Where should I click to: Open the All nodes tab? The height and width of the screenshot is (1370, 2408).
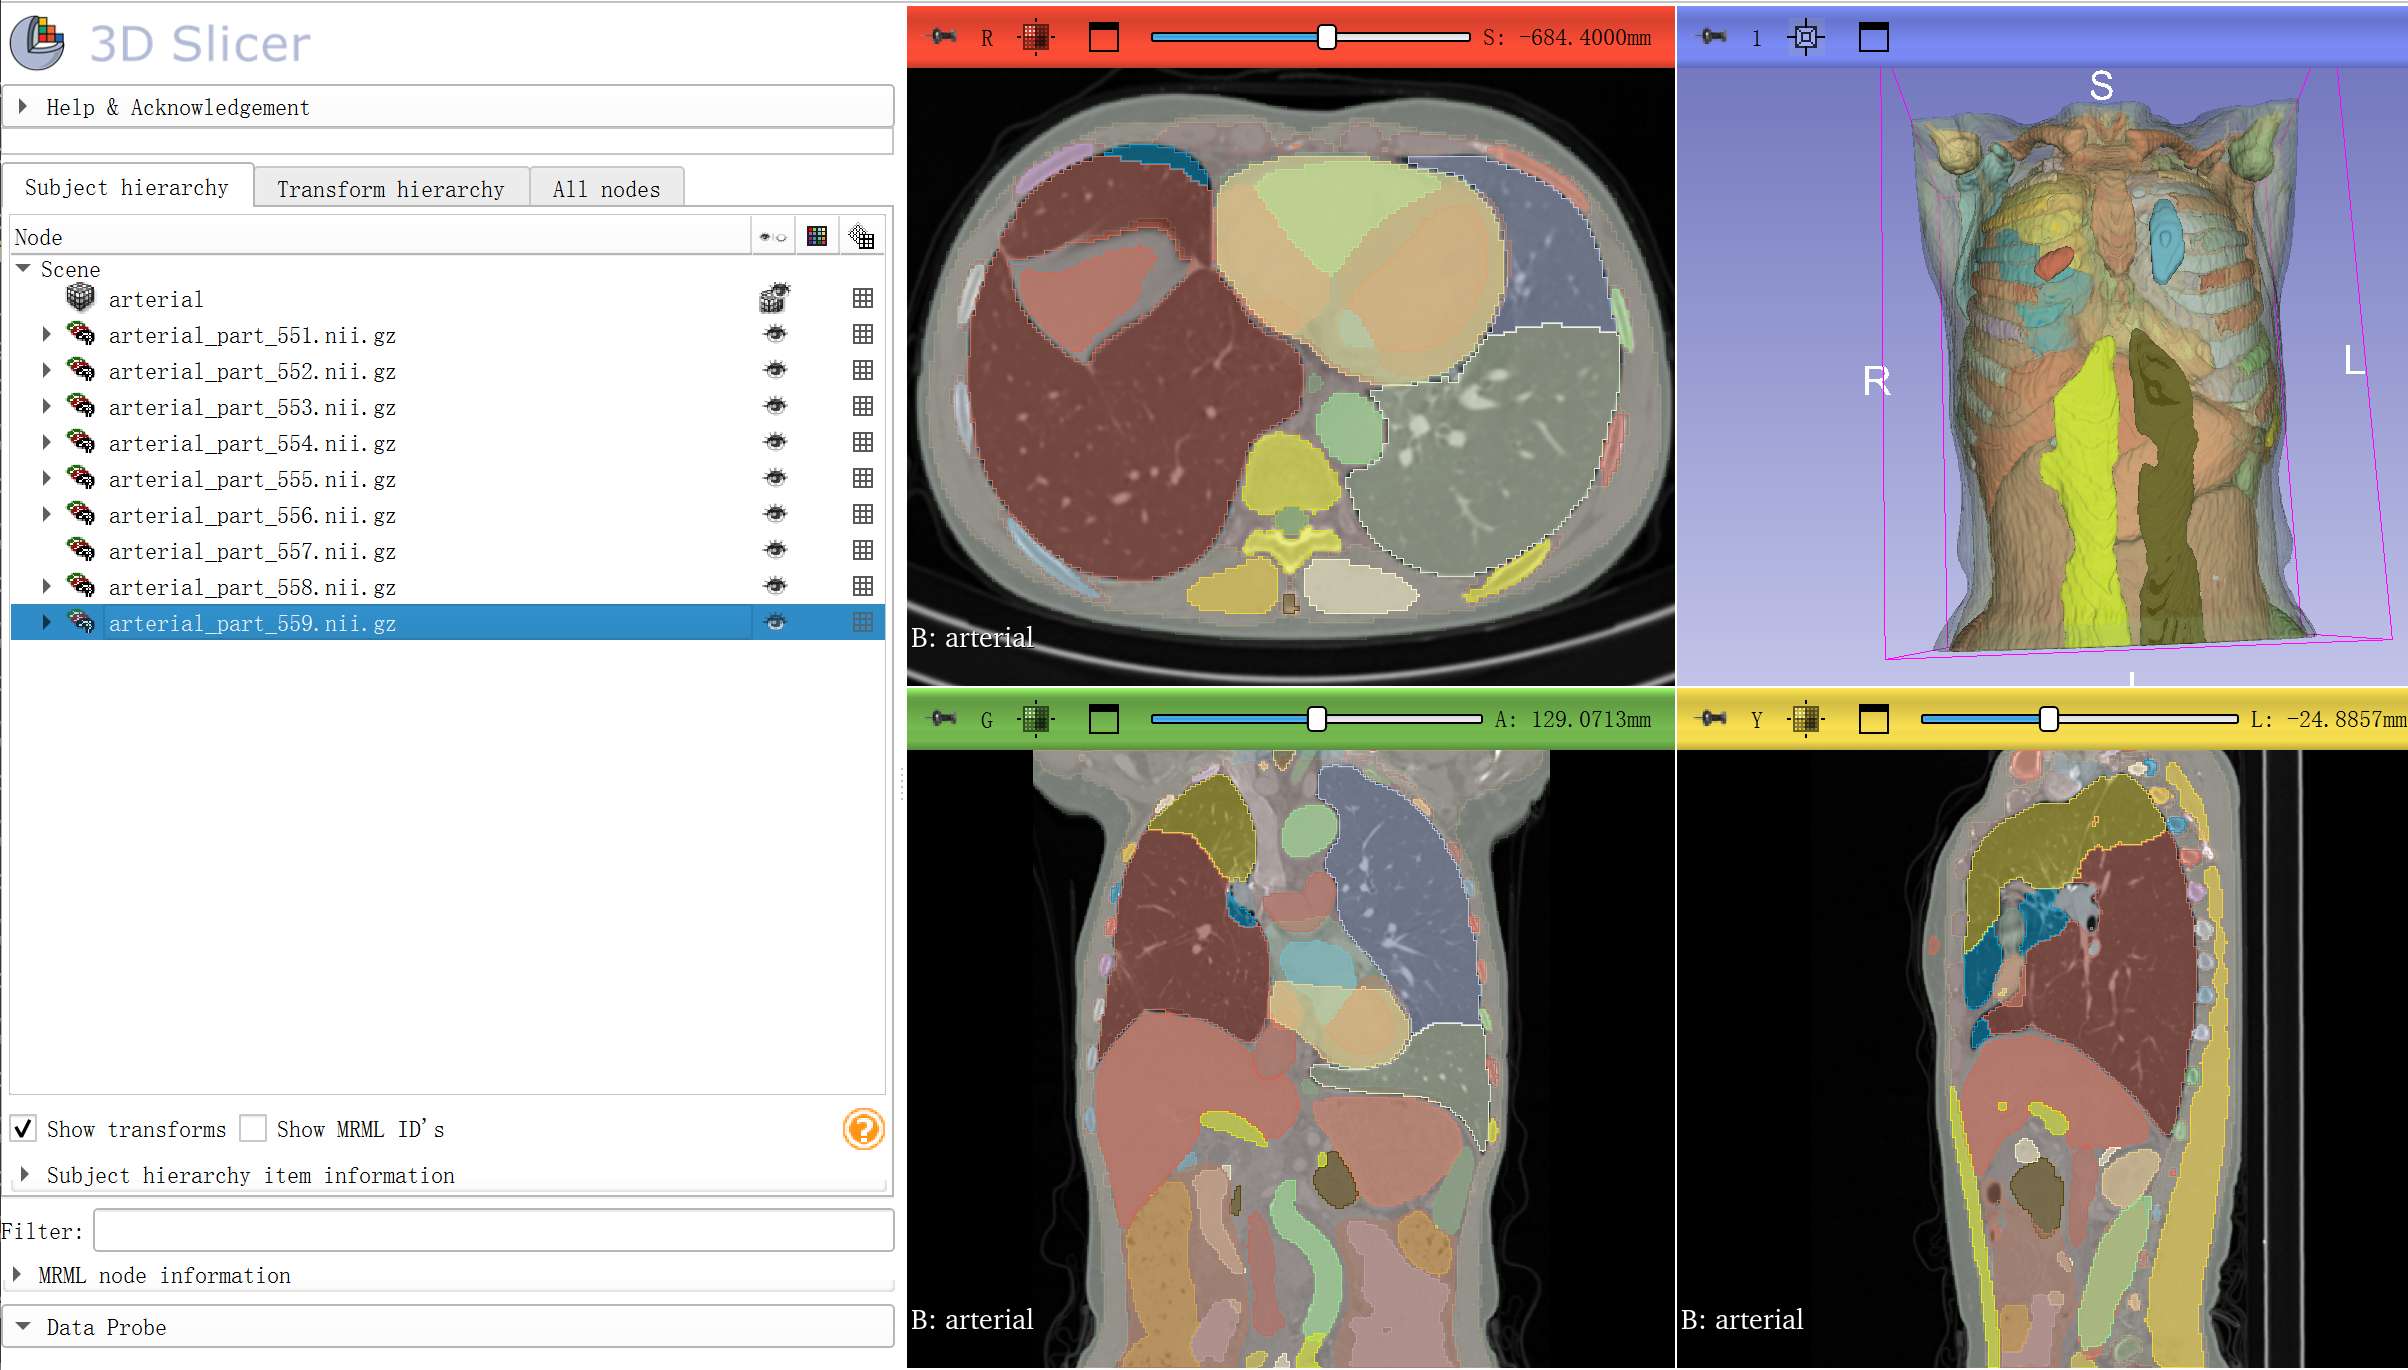point(606,189)
